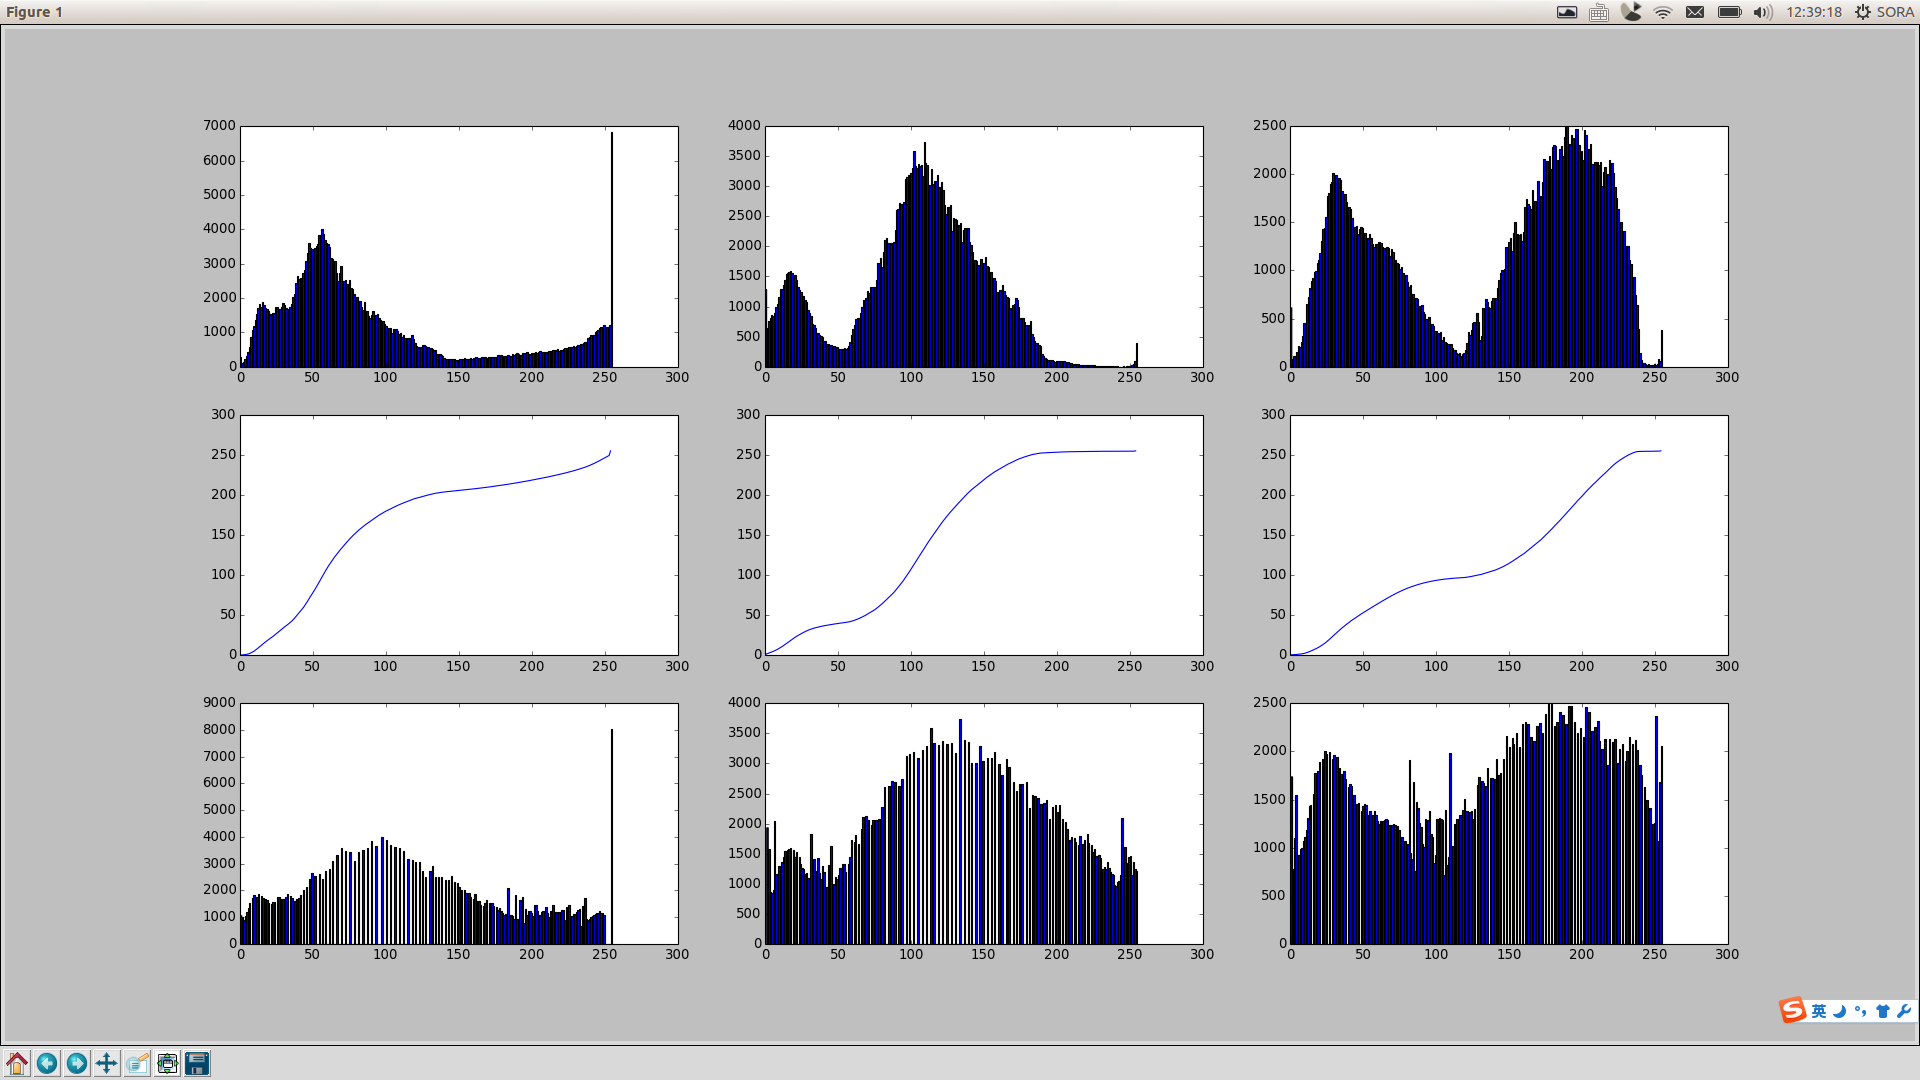Click the top-left histogram subplot
Image resolution: width=1920 pixels, height=1080 pixels.
point(459,246)
